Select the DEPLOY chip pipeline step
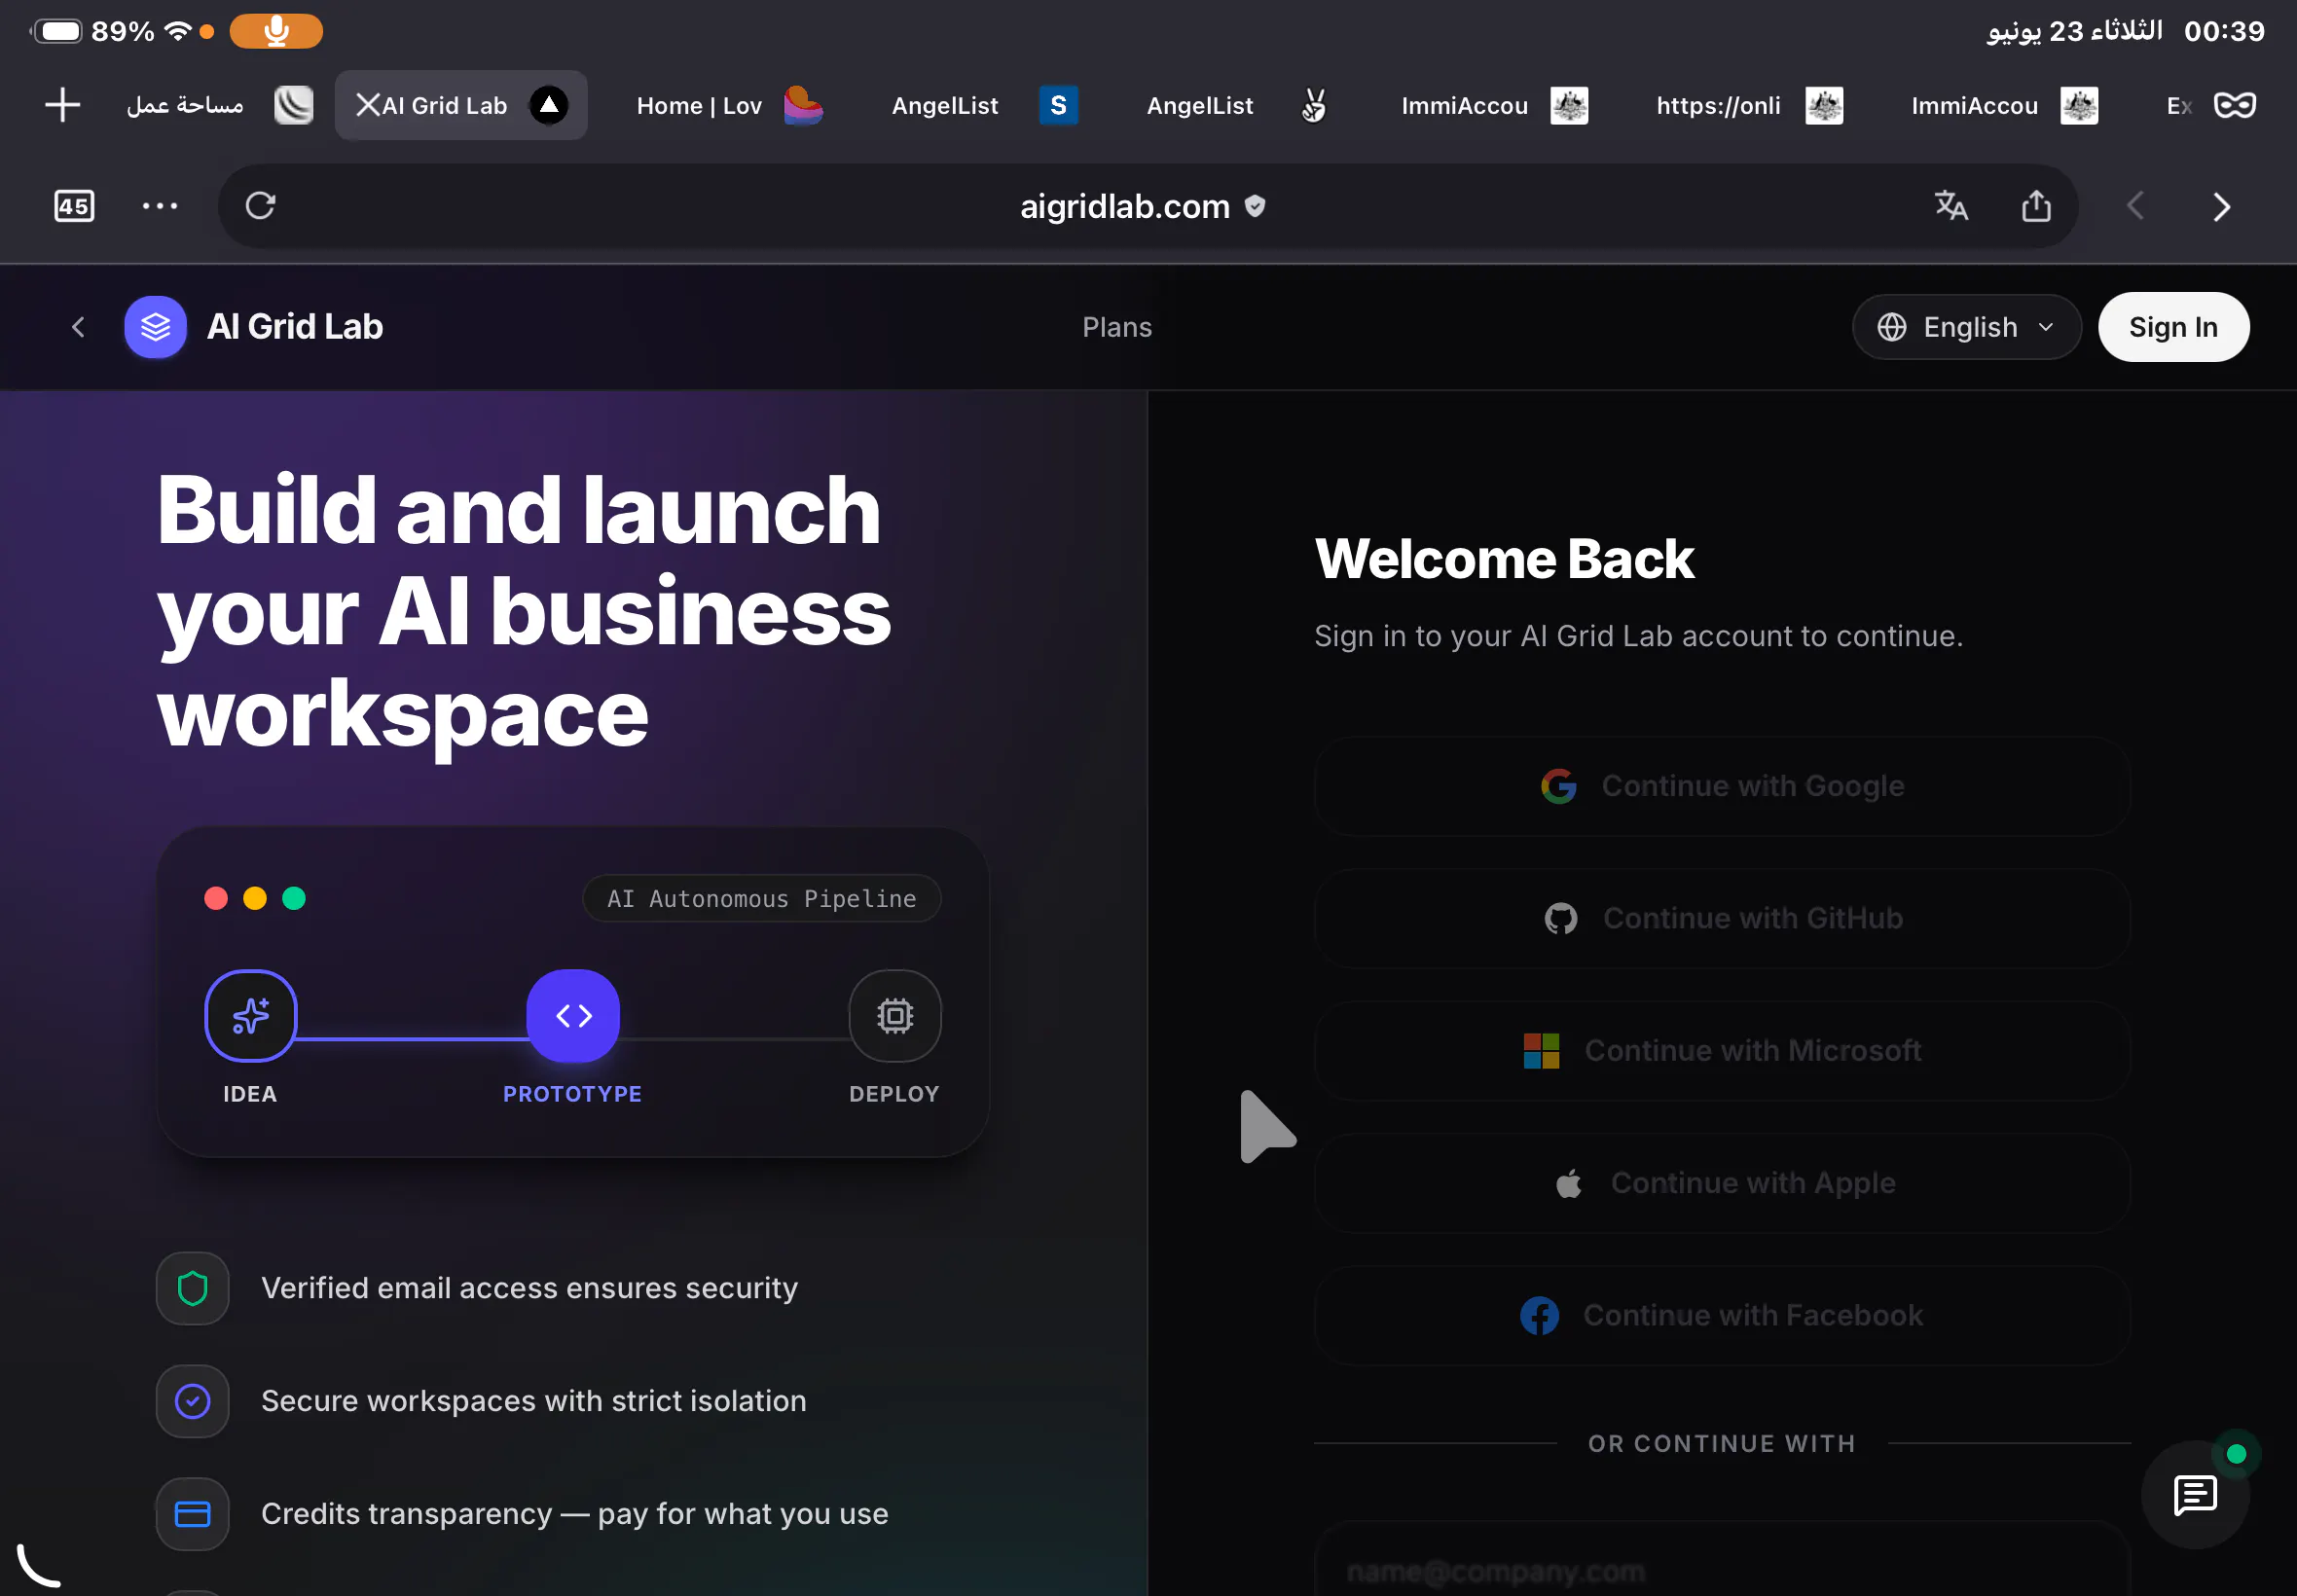 (895, 1015)
